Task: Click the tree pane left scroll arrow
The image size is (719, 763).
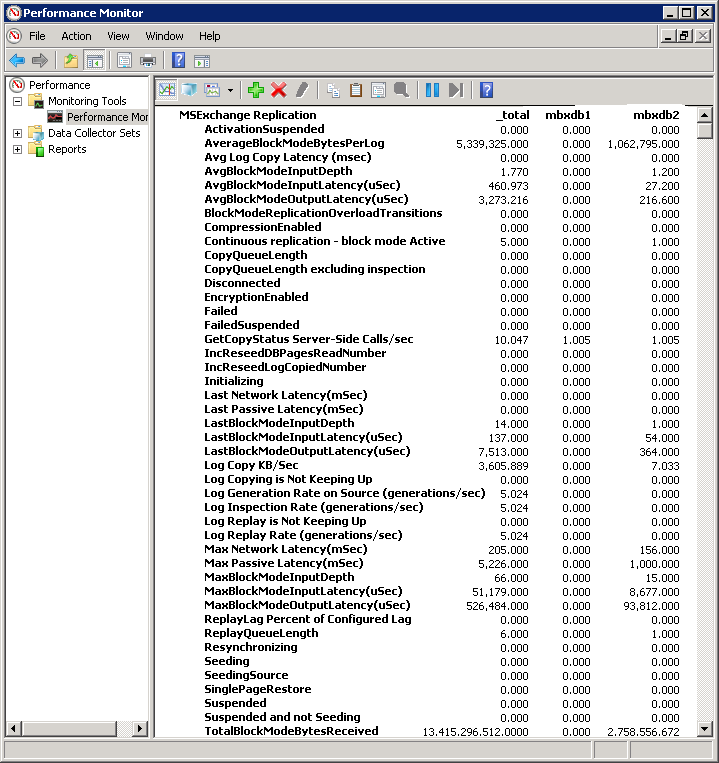Action: [14, 728]
